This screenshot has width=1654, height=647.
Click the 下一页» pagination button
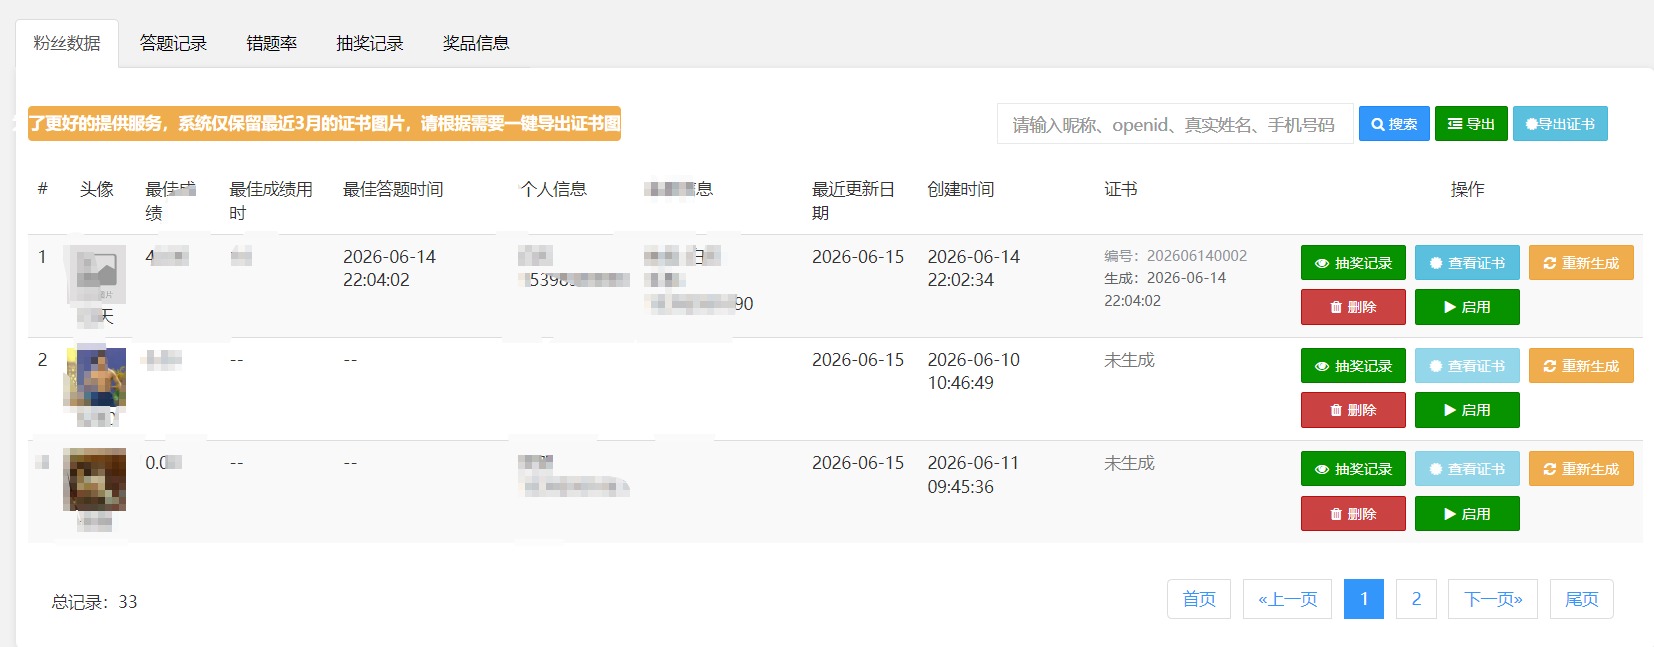(1493, 599)
